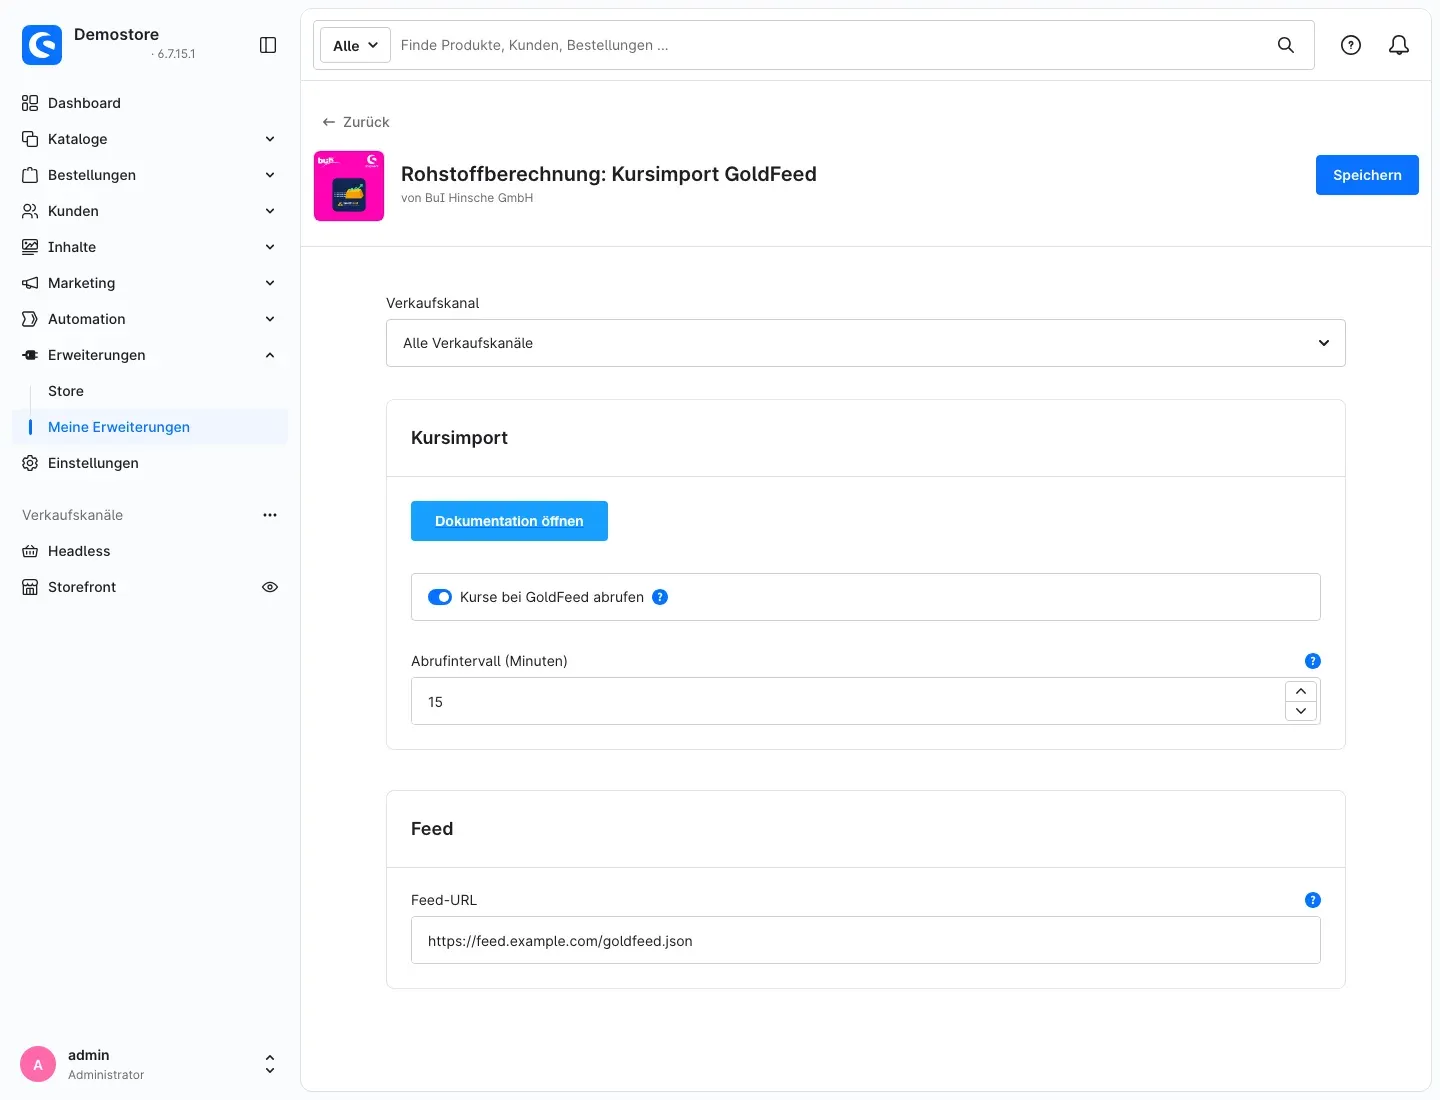Click the Feed-URL input field
This screenshot has height=1100, width=1440.
[x=866, y=940]
